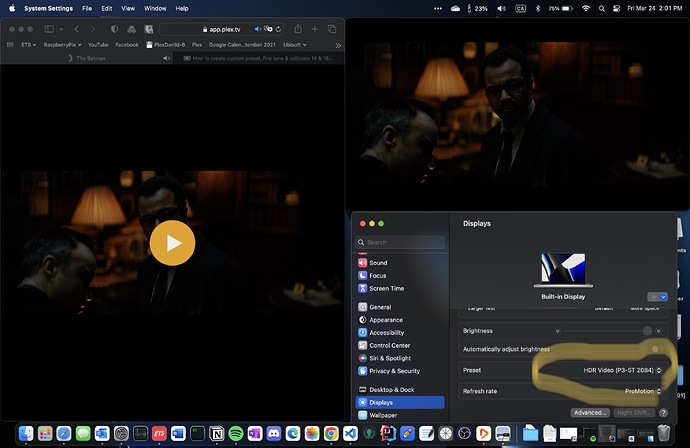Select Siri & Spotlight in sidebar
Image resolution: width=690 pixels, height=448 pixels.
[x=400, y=358]
